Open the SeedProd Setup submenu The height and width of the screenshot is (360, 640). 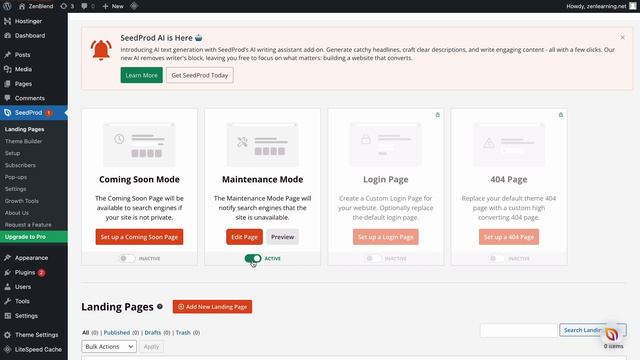pos(12,153)
